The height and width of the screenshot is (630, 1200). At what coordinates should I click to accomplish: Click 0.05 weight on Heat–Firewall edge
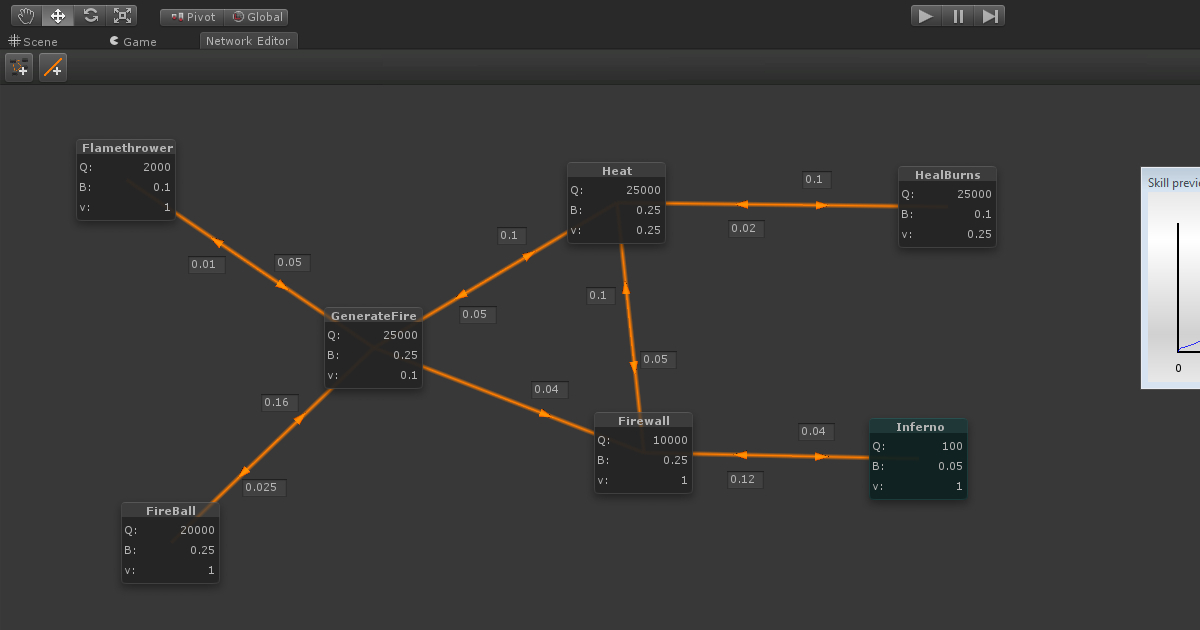[659, 360]
